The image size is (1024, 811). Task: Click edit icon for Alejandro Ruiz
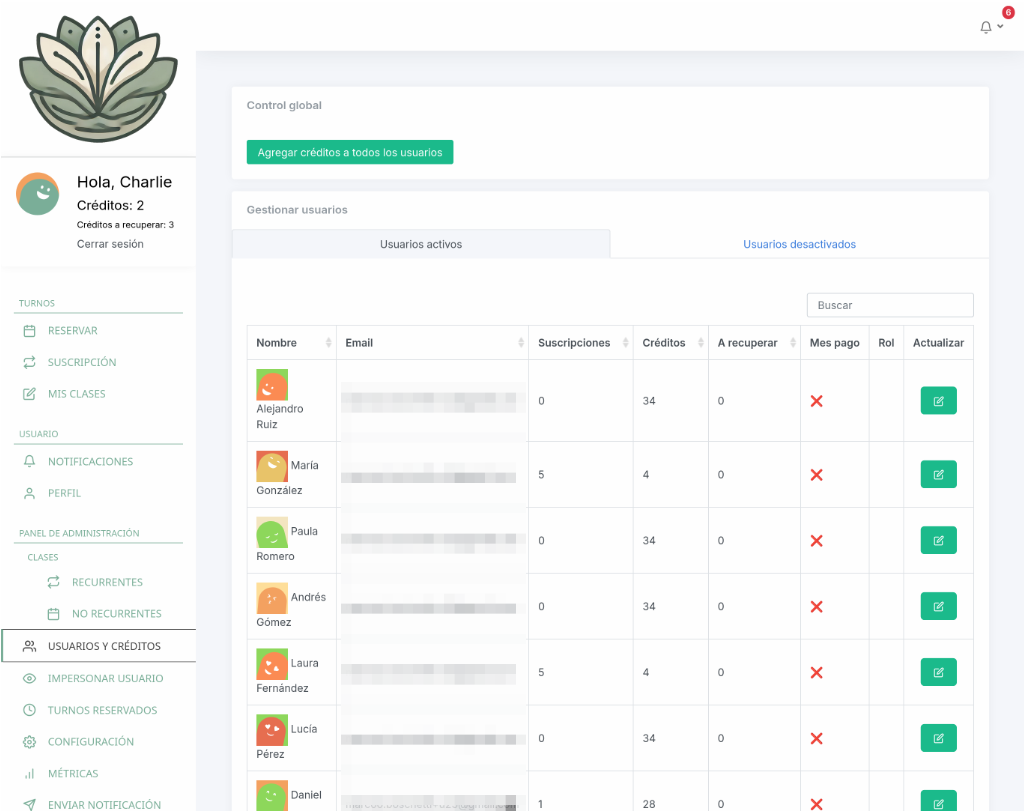pos(938,401)
